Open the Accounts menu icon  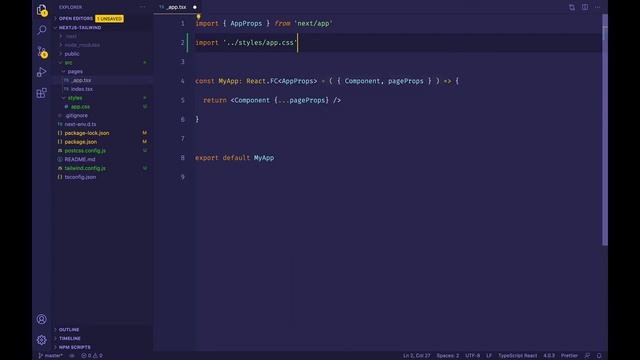(x=42, y=319)
